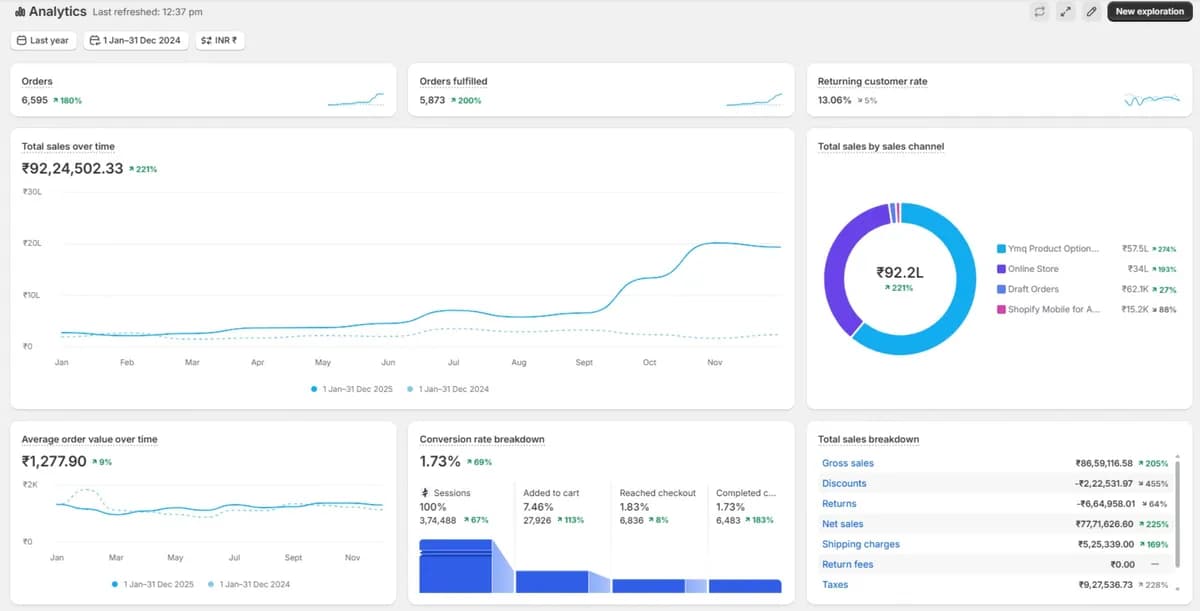The width and height of the screenshot is (1200, 611).
Task: Open Total sales by sales channel report
Action: point(881,146)
